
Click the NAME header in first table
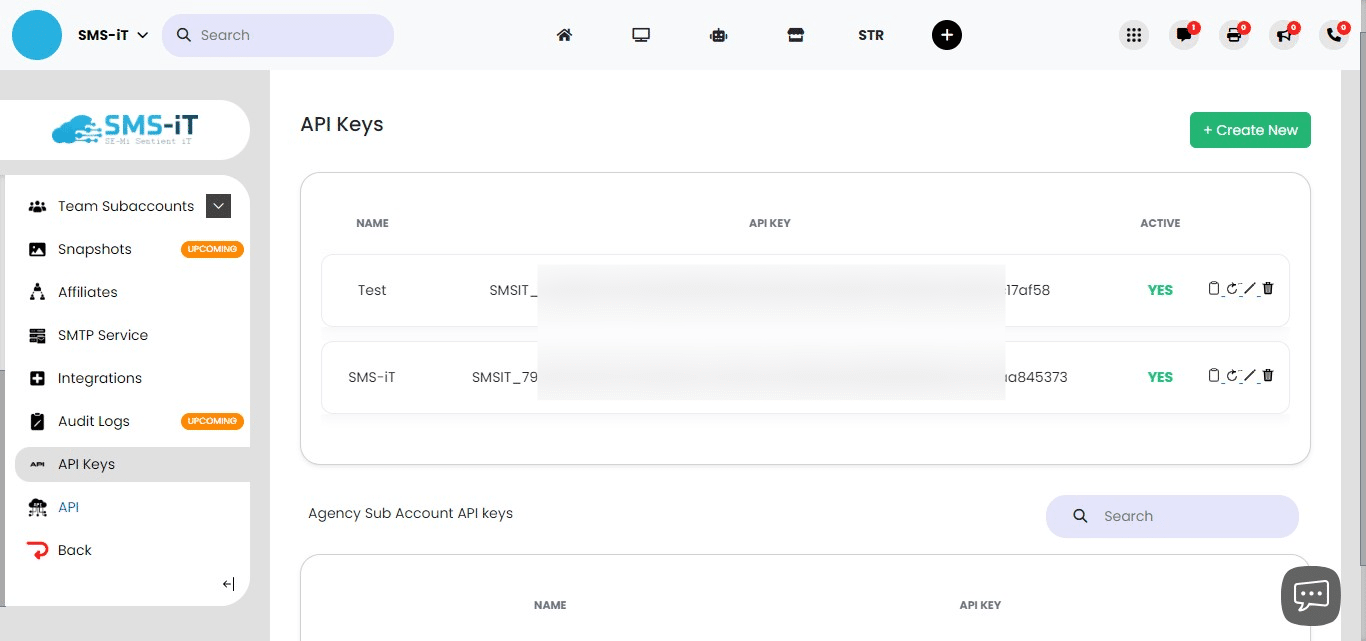(x=372, y=223)
